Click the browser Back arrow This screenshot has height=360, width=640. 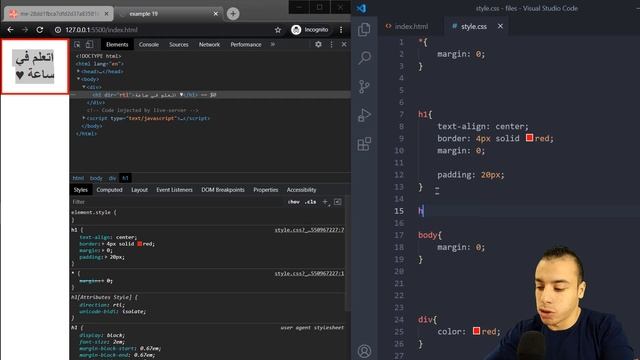(x=10, y=30)
